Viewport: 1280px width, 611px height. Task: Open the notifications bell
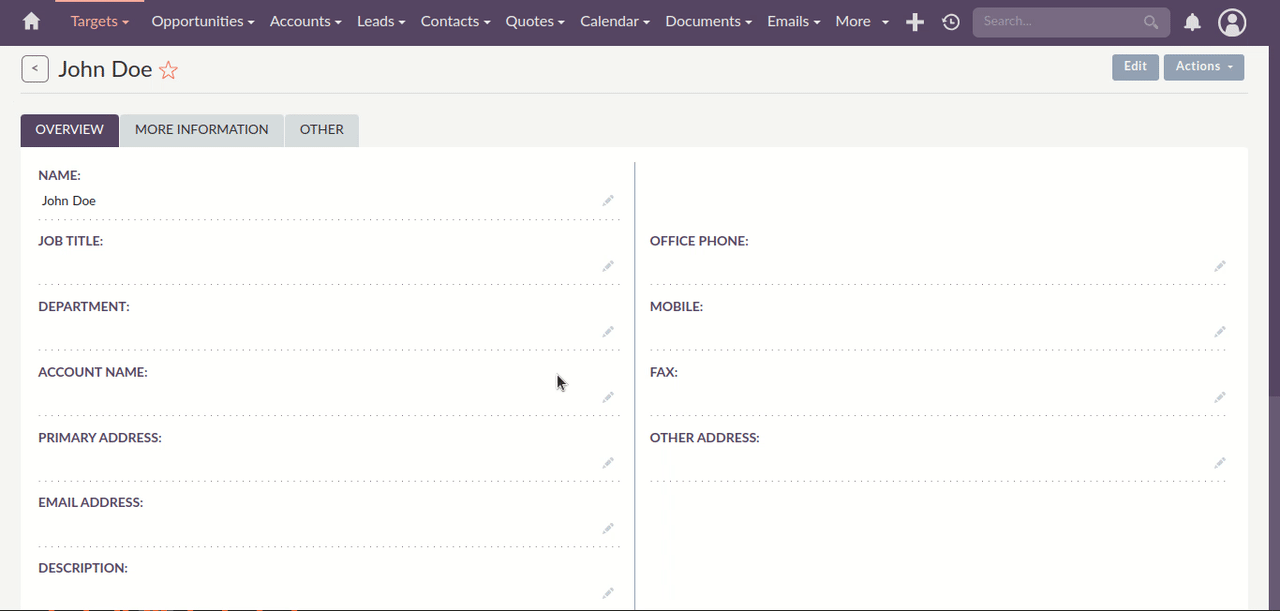pos(1192,22)
